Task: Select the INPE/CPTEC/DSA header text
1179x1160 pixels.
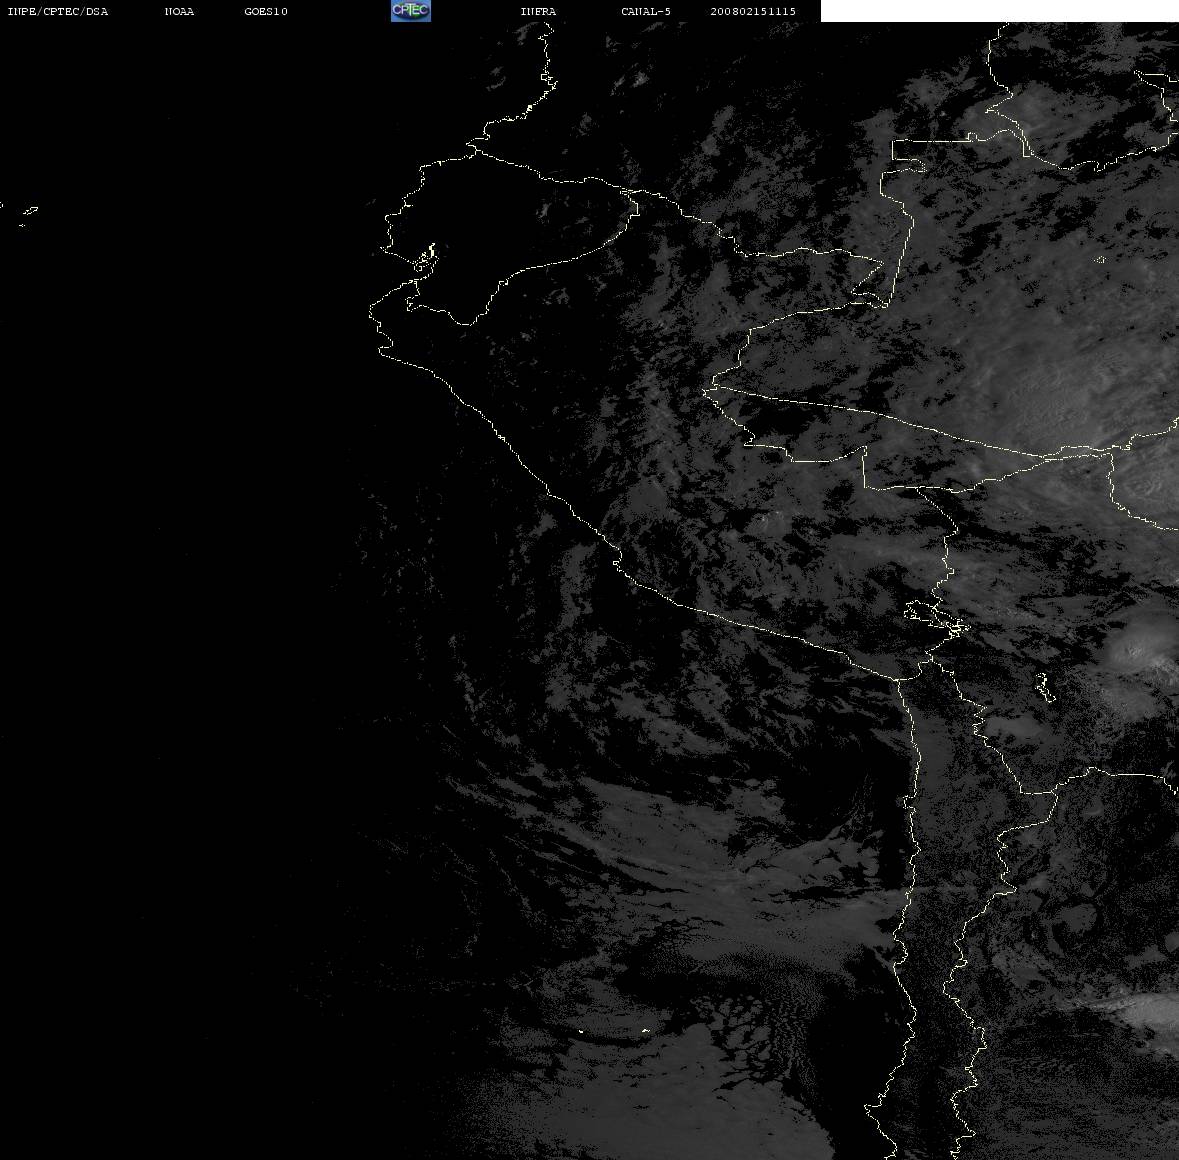Action: [x=58, y=11]
